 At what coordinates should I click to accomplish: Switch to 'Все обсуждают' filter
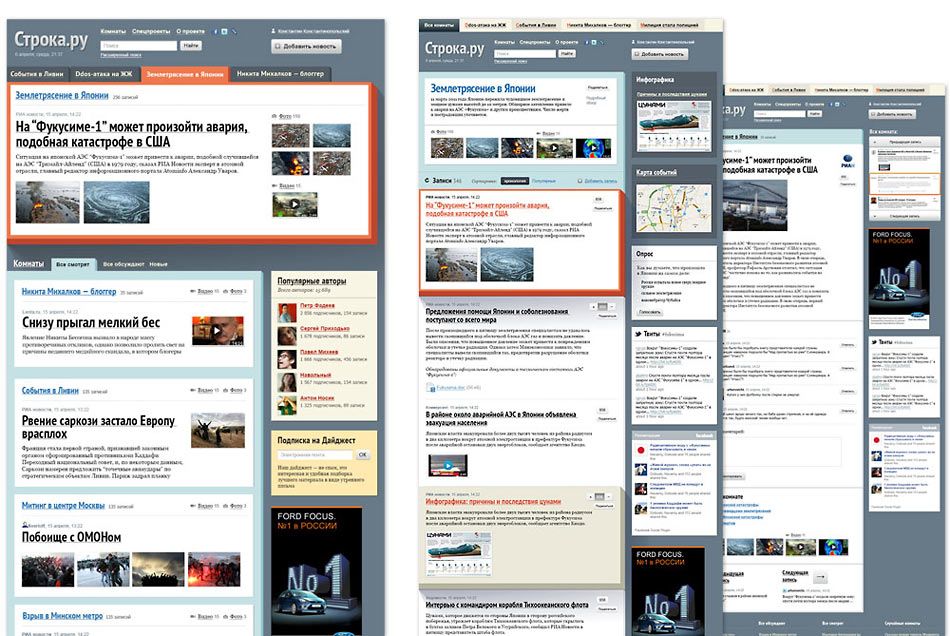point(121,265)
